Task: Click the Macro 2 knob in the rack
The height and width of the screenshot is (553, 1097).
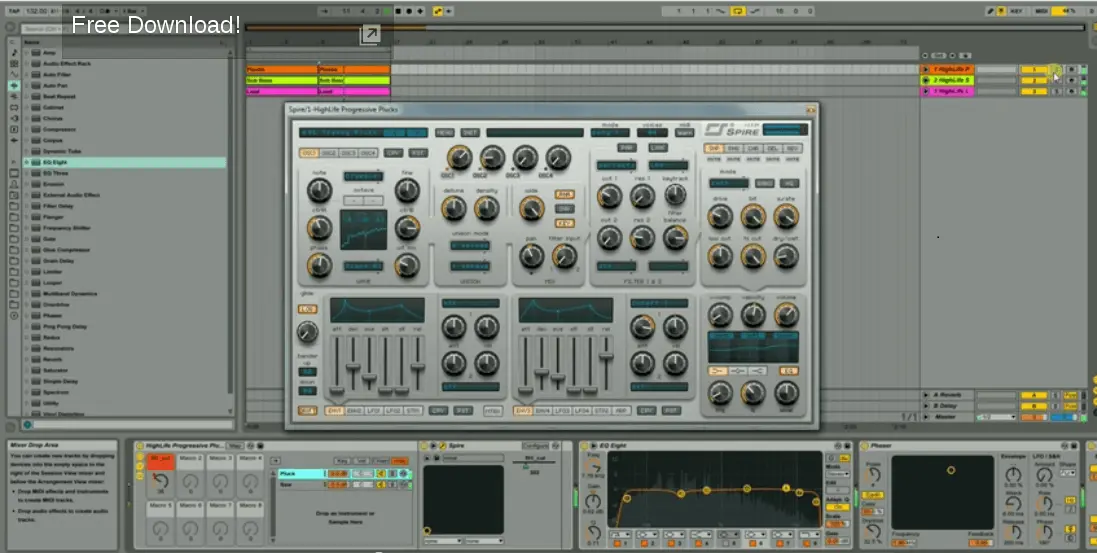Action: tap(190, 482)
